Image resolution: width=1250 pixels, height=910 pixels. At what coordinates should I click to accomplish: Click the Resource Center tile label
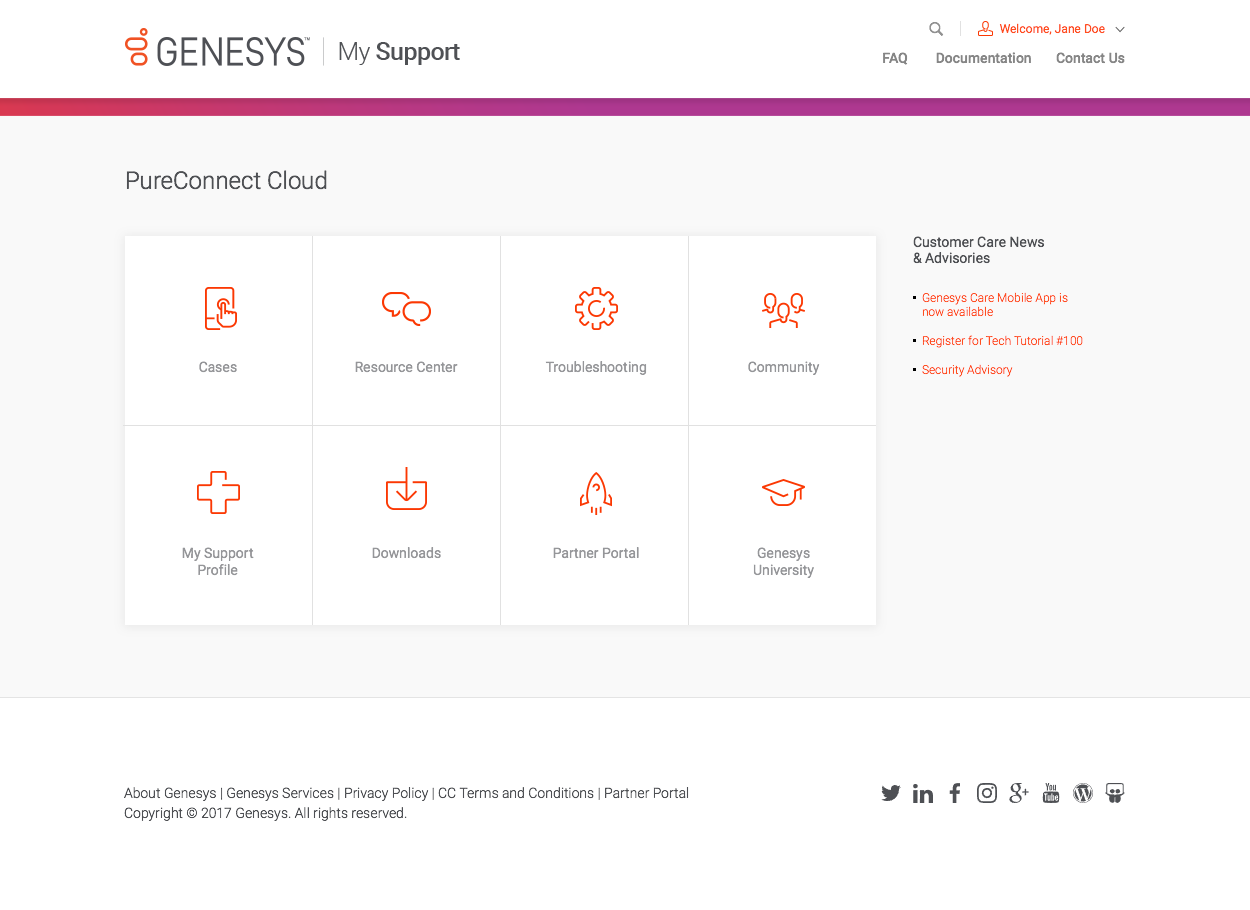pyautogui.click(x=406, y=367)
